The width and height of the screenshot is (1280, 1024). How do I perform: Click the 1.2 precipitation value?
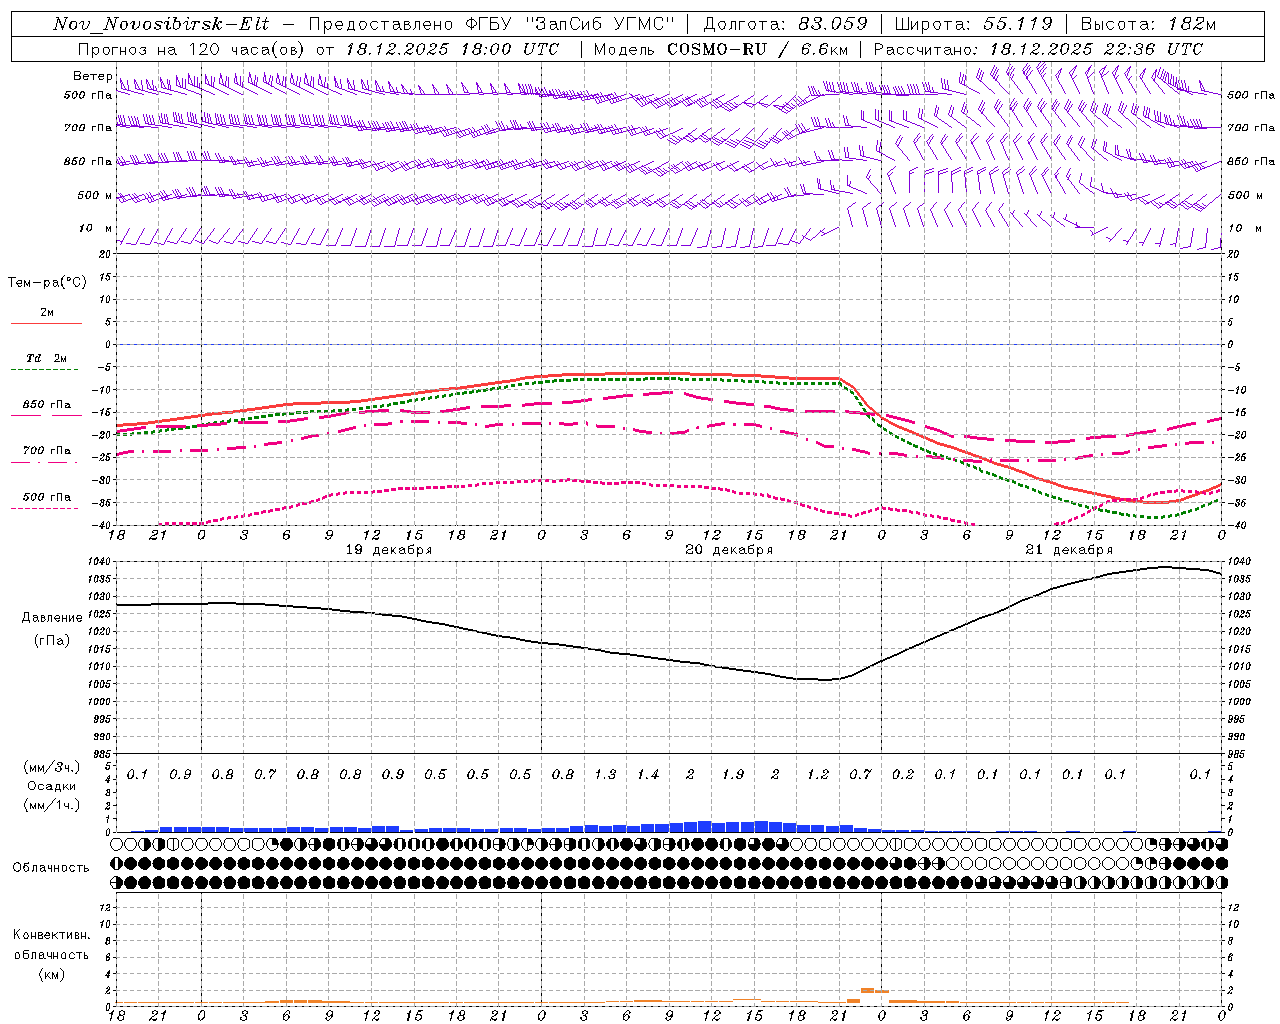pyautogui.click(x=818, y=775)
